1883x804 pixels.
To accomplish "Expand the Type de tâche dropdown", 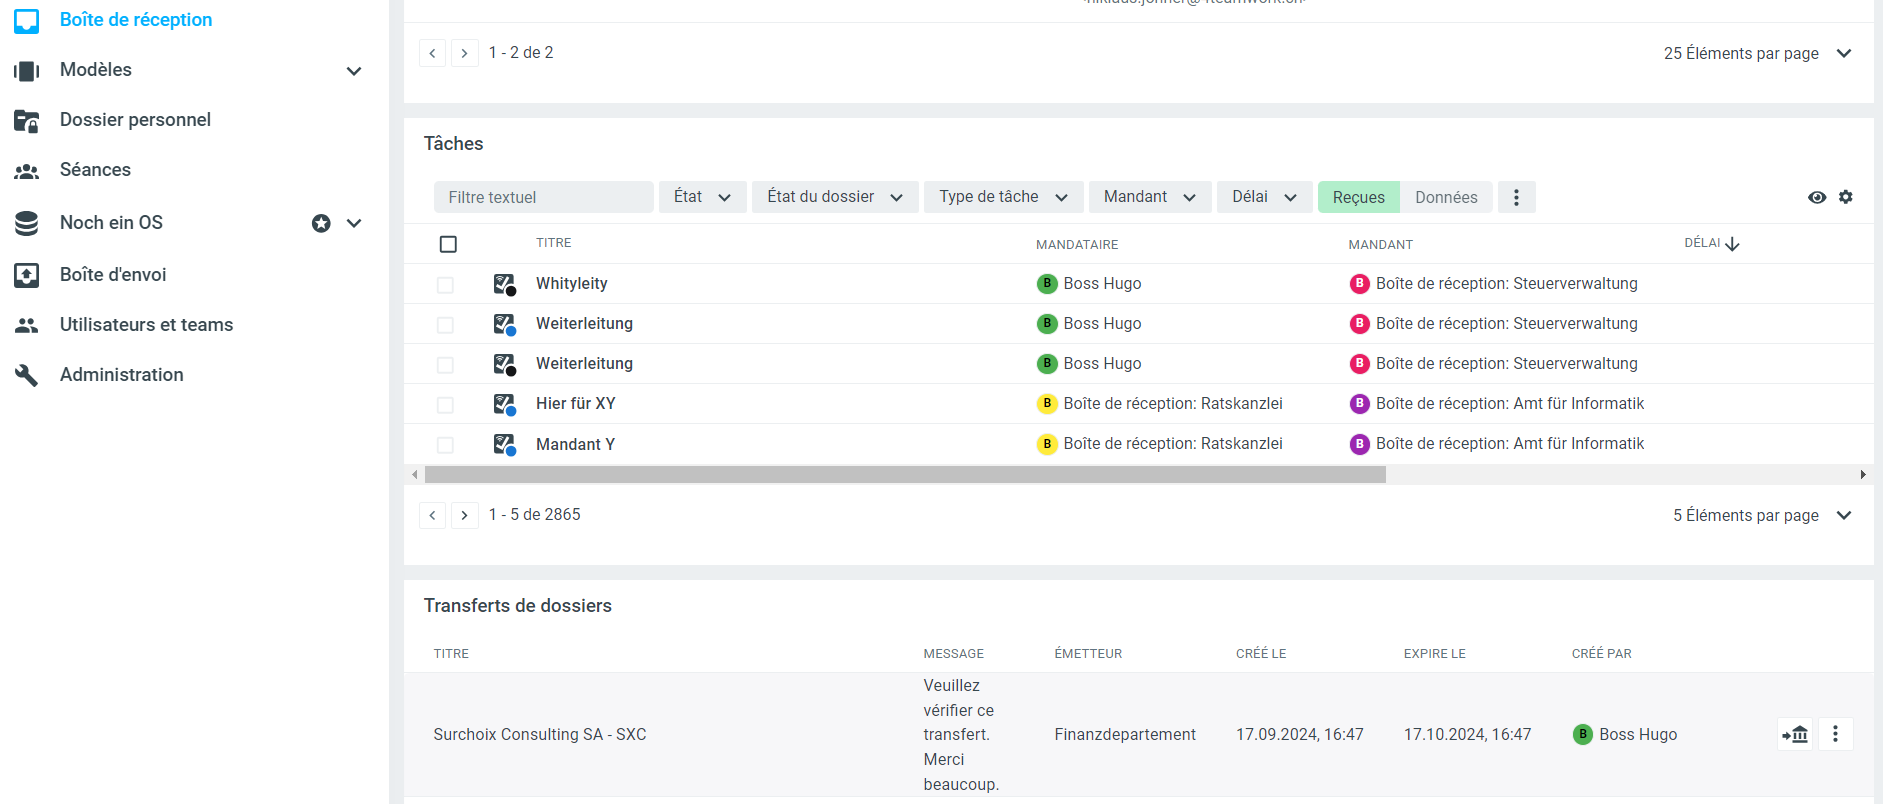I will point(1003,197).
